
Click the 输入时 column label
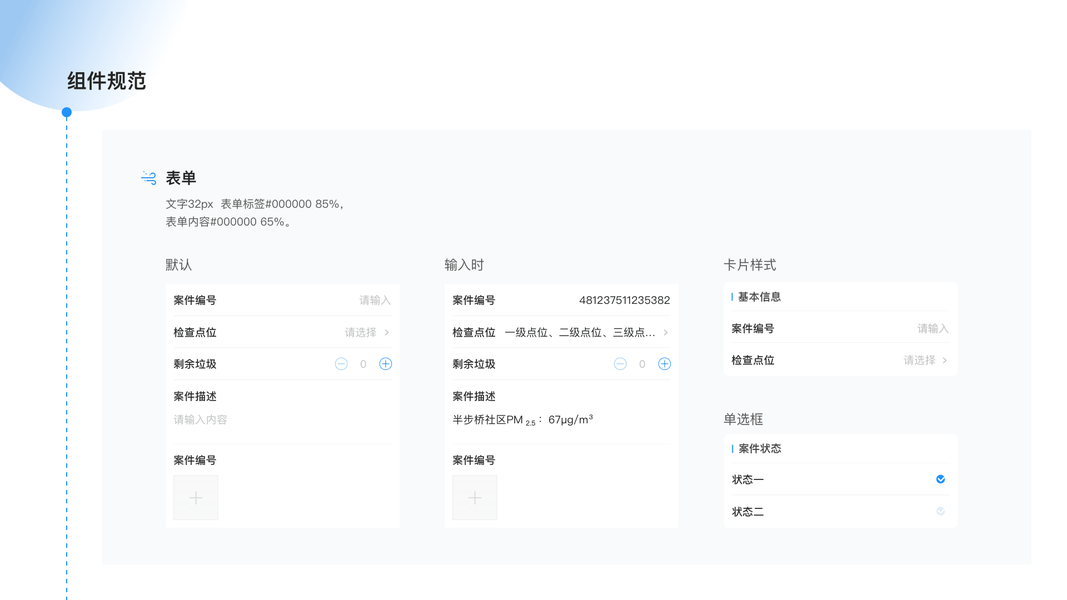(464, 265)
